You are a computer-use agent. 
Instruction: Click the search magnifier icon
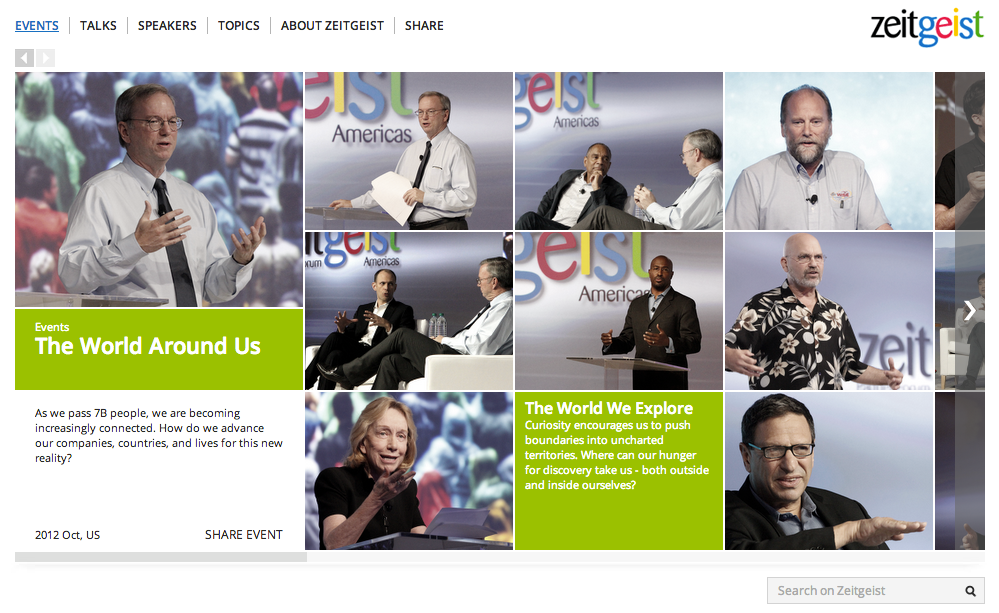point(970,591)
